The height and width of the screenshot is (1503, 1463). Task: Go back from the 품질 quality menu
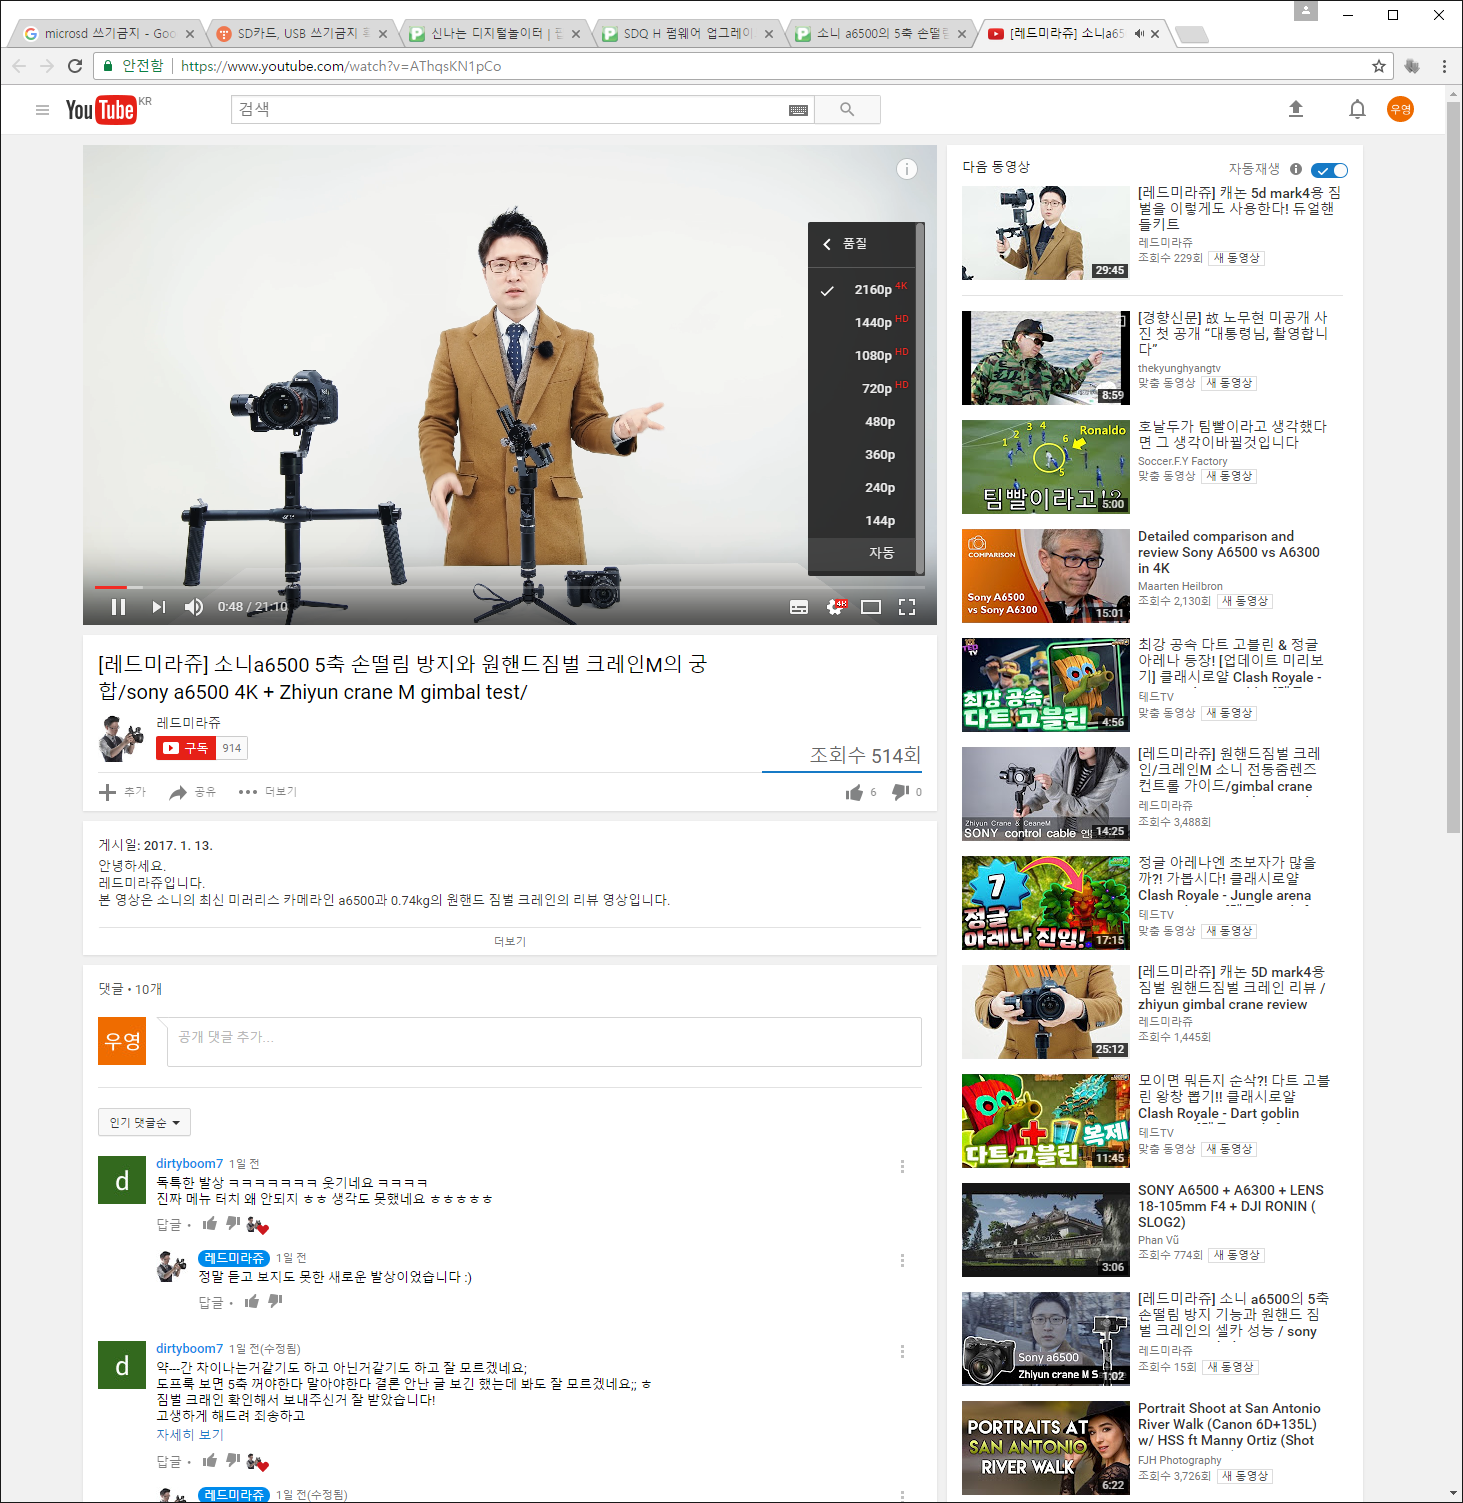pyautogui.click(x=827, y=244)
